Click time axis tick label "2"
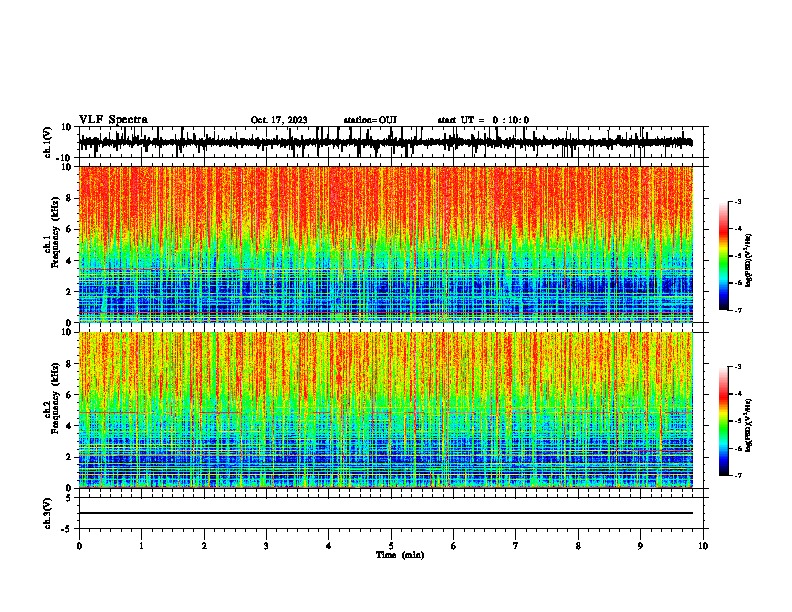The height and width of the screenshot is (612, 792). (204, 546)
